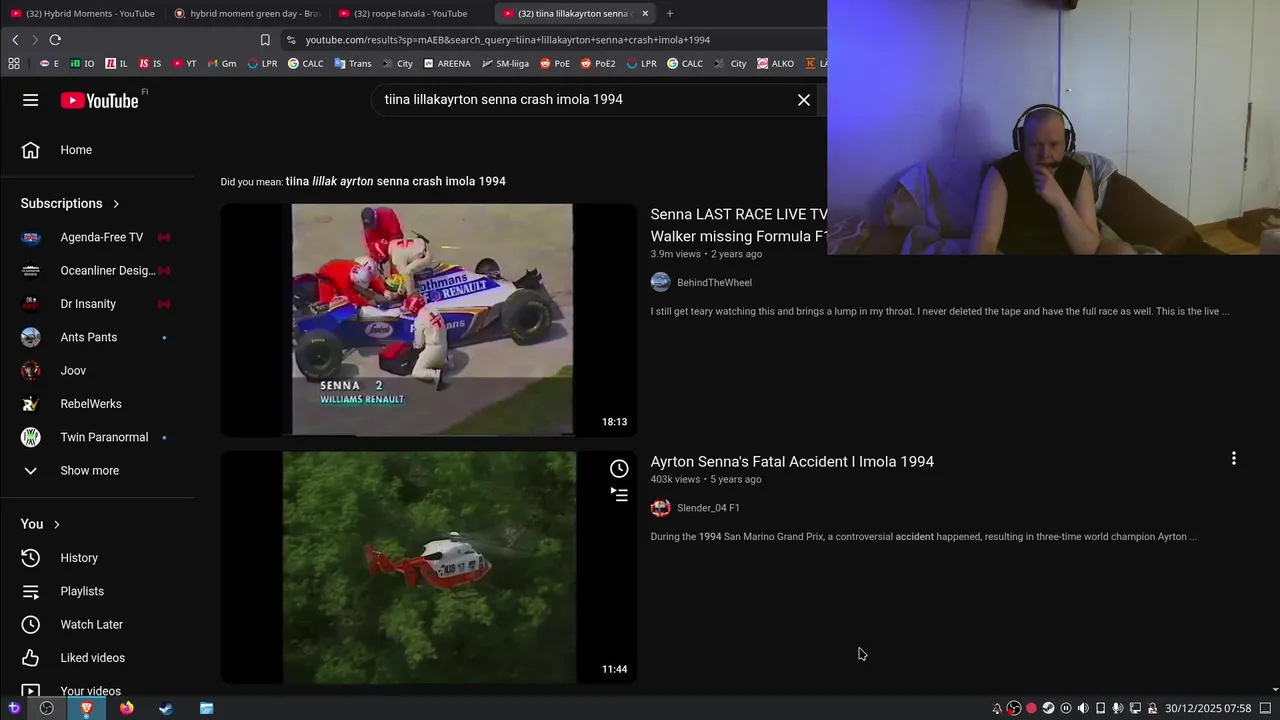This screenshot has height=720, width=1280.
Task: Open the Trans bookmark
Action: pos(353,63)
